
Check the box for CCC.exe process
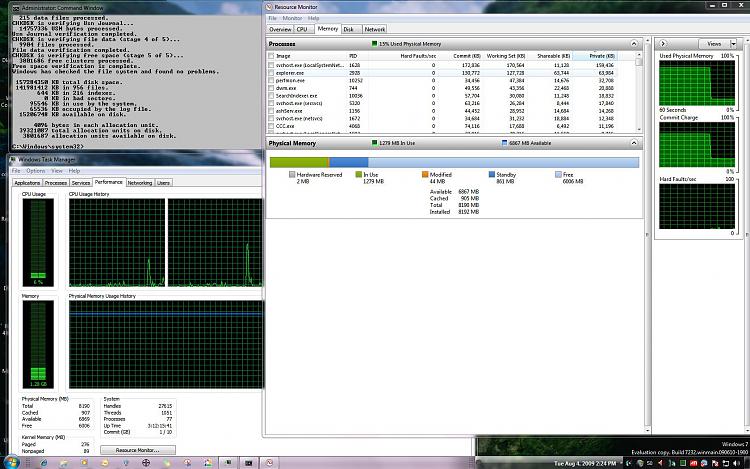[x=271, y=126]
